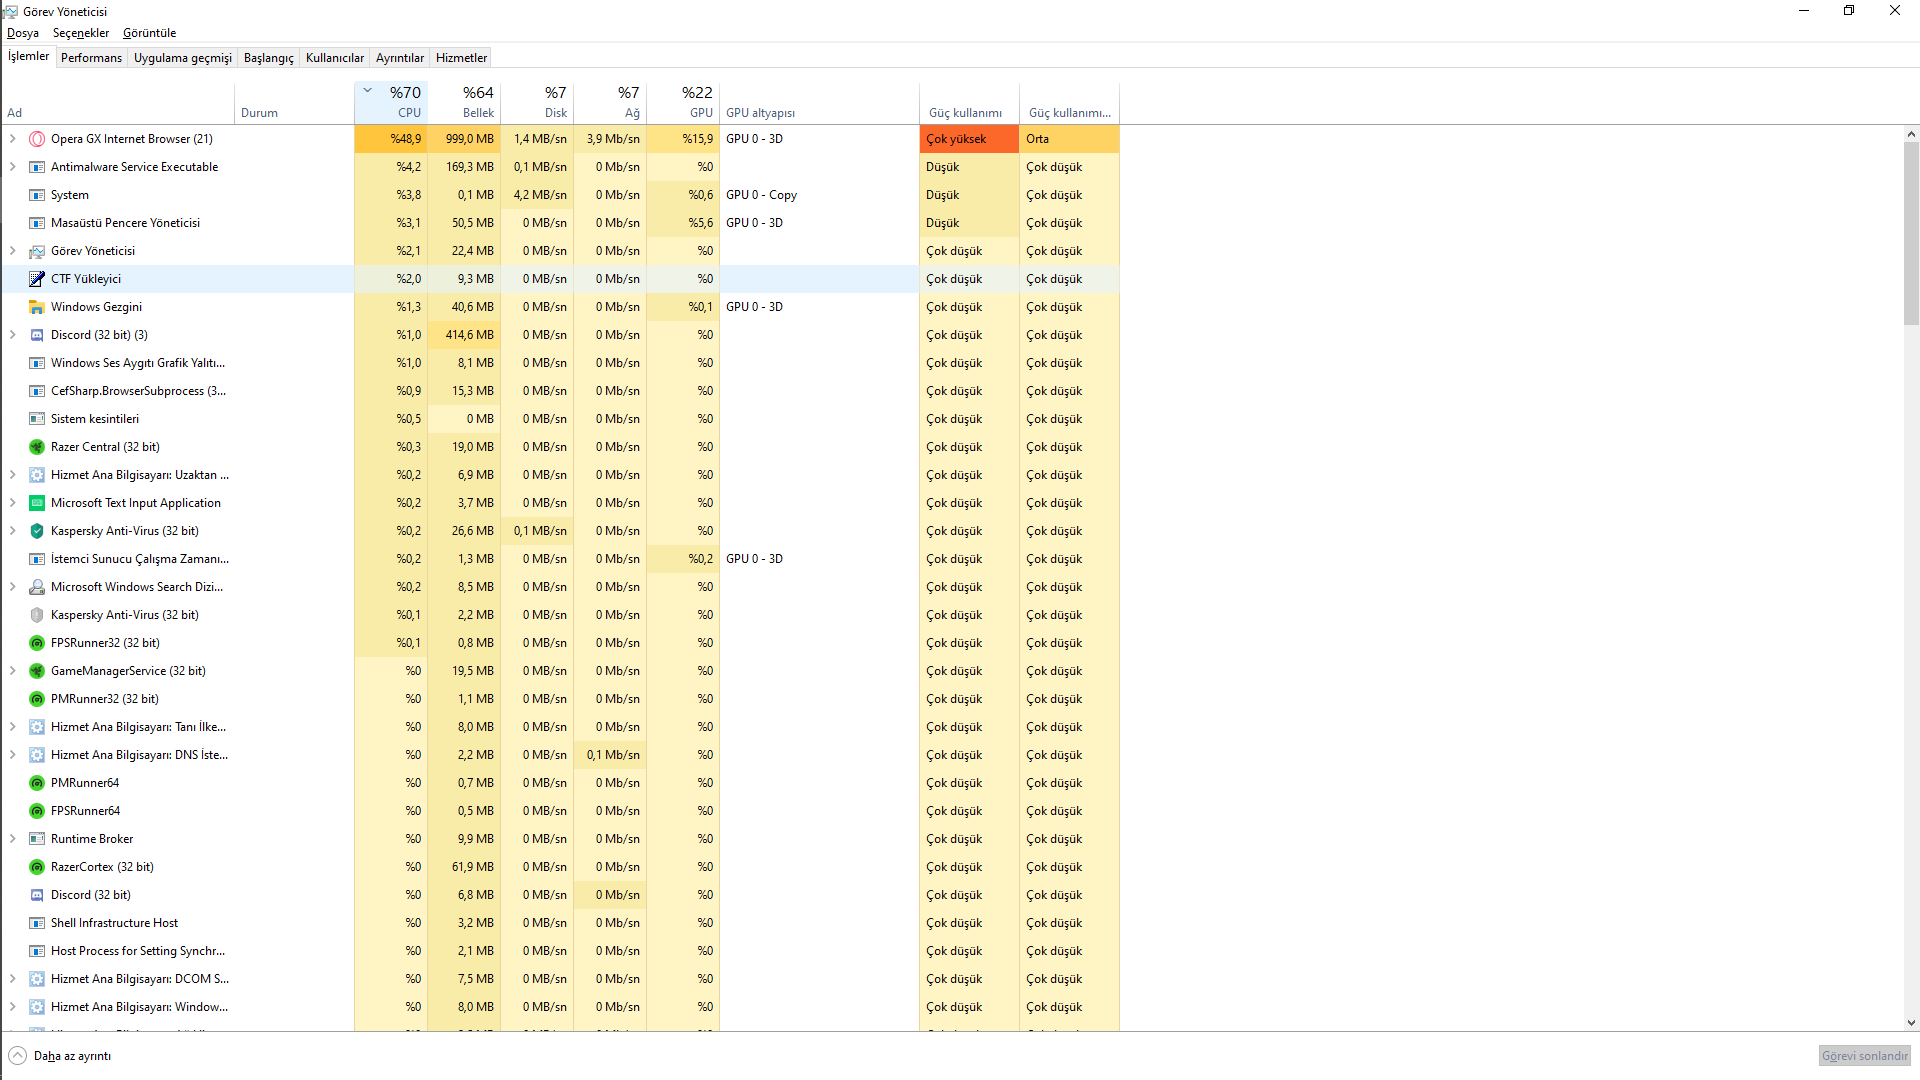Collapse view with Daha az ayrıntı
Screen dimensions: 1920x1080
[60, 1056]
